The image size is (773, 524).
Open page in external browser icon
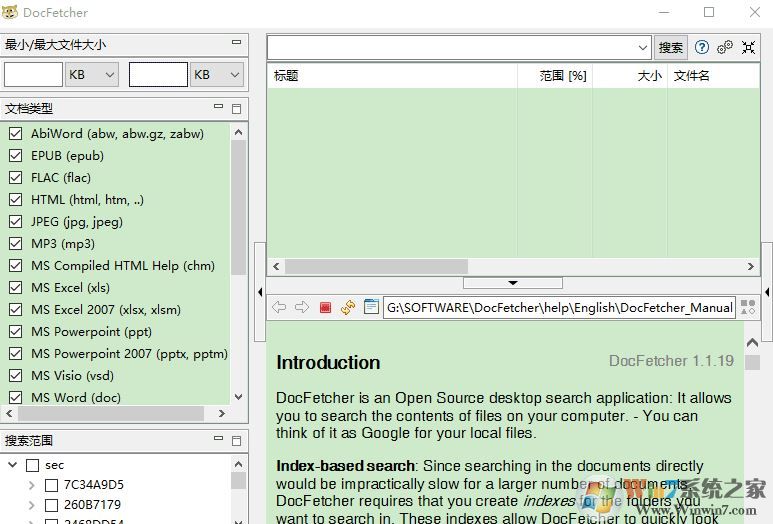(371, 307)
